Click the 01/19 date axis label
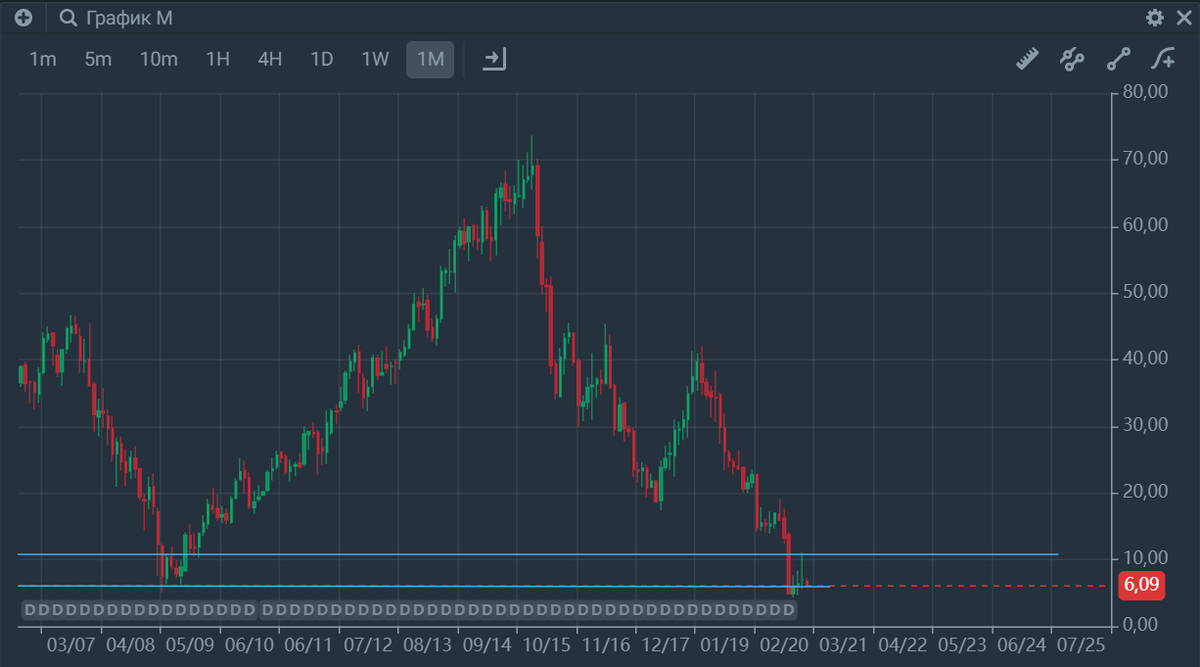Viewport: 1200px width, 667px height. point(725,645)
